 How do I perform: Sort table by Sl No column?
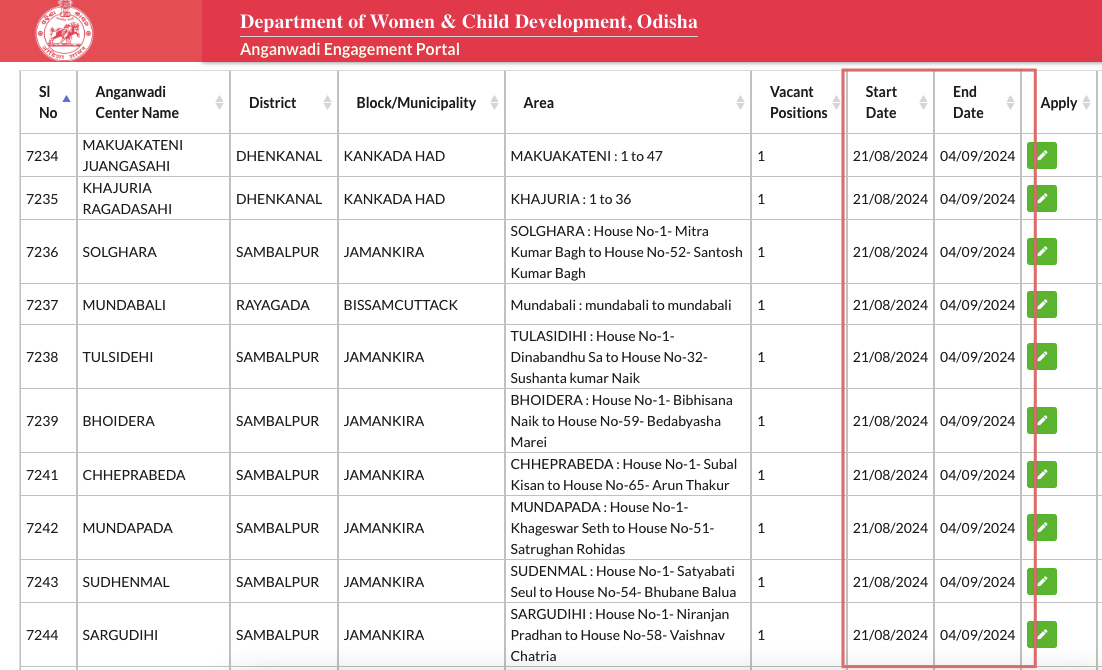coord(48,102)
